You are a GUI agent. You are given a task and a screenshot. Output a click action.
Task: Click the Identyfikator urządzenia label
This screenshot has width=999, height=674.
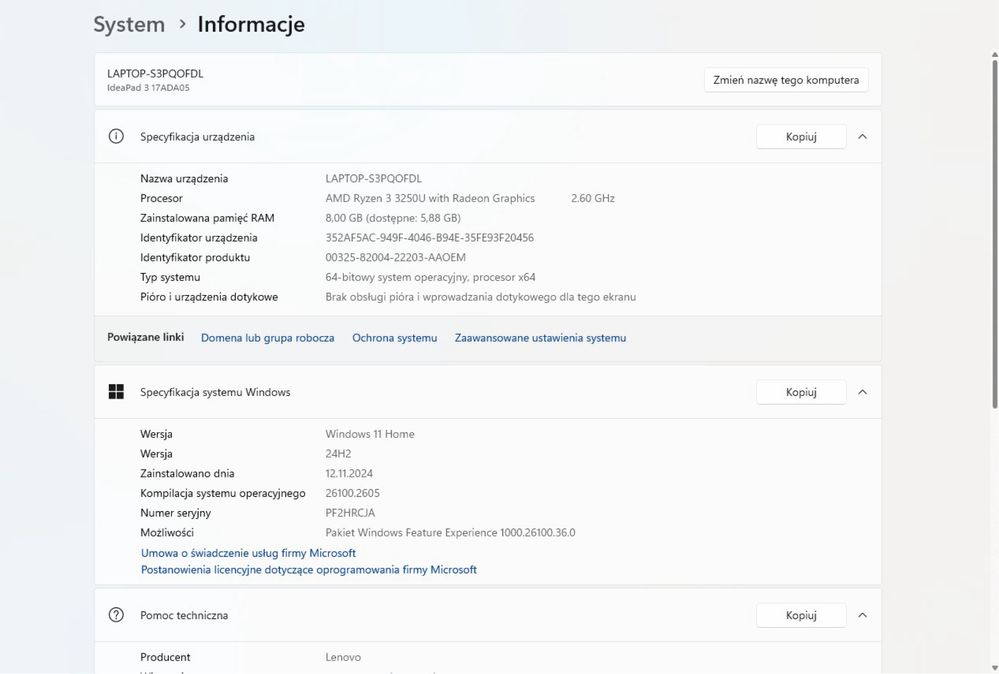point(199,238)
